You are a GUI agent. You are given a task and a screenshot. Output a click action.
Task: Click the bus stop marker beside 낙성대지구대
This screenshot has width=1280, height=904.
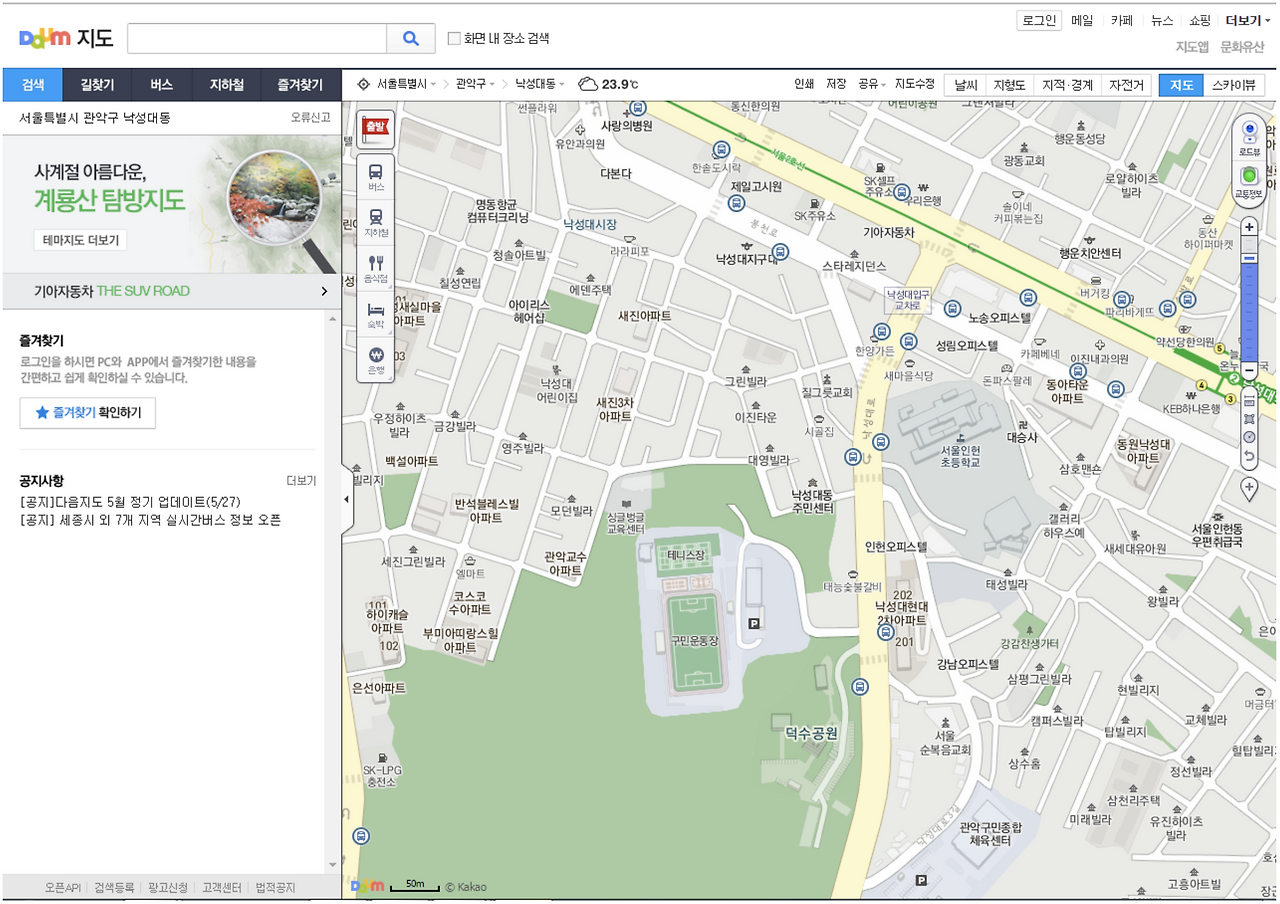pos(781,253)
